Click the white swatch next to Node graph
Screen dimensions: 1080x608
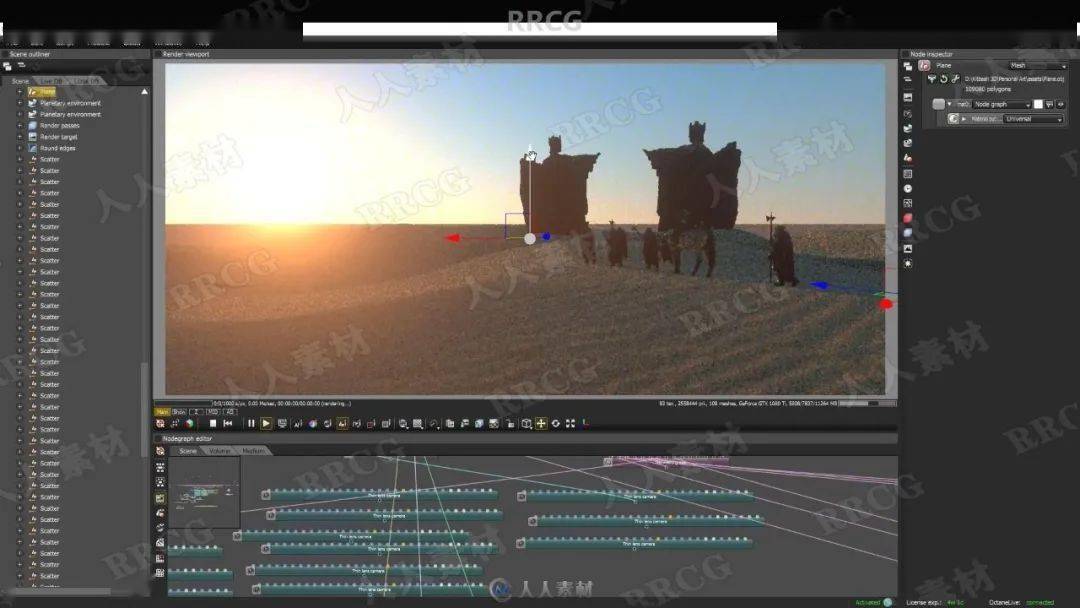coord(1038,104)
